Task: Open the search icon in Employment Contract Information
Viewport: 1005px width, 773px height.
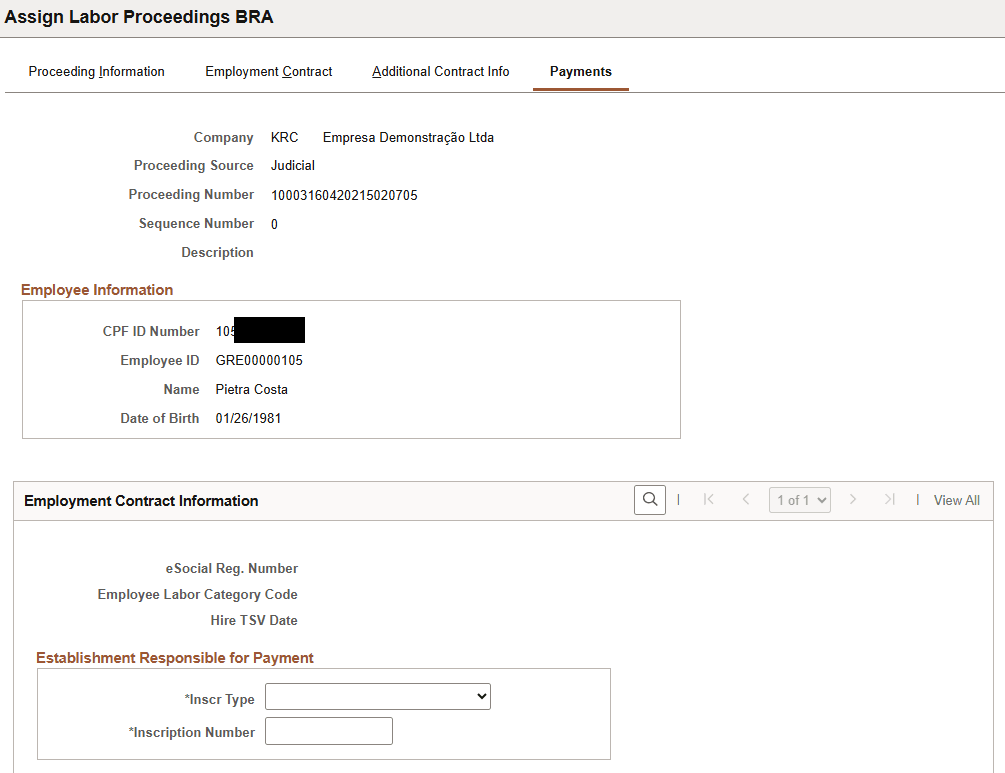Action: click(x=649, y=499)
